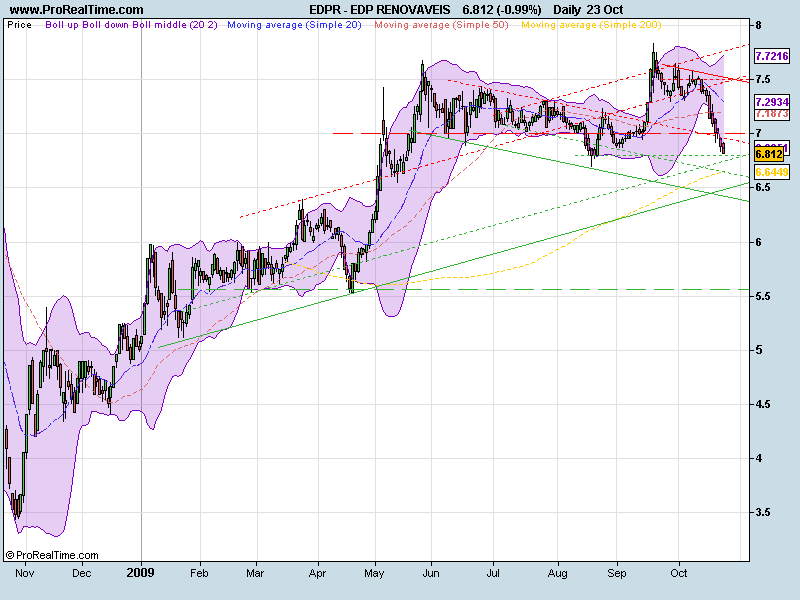Click the Nov label on time axis
This screenshot has height=600, width=800.
(x=24, y=573)
